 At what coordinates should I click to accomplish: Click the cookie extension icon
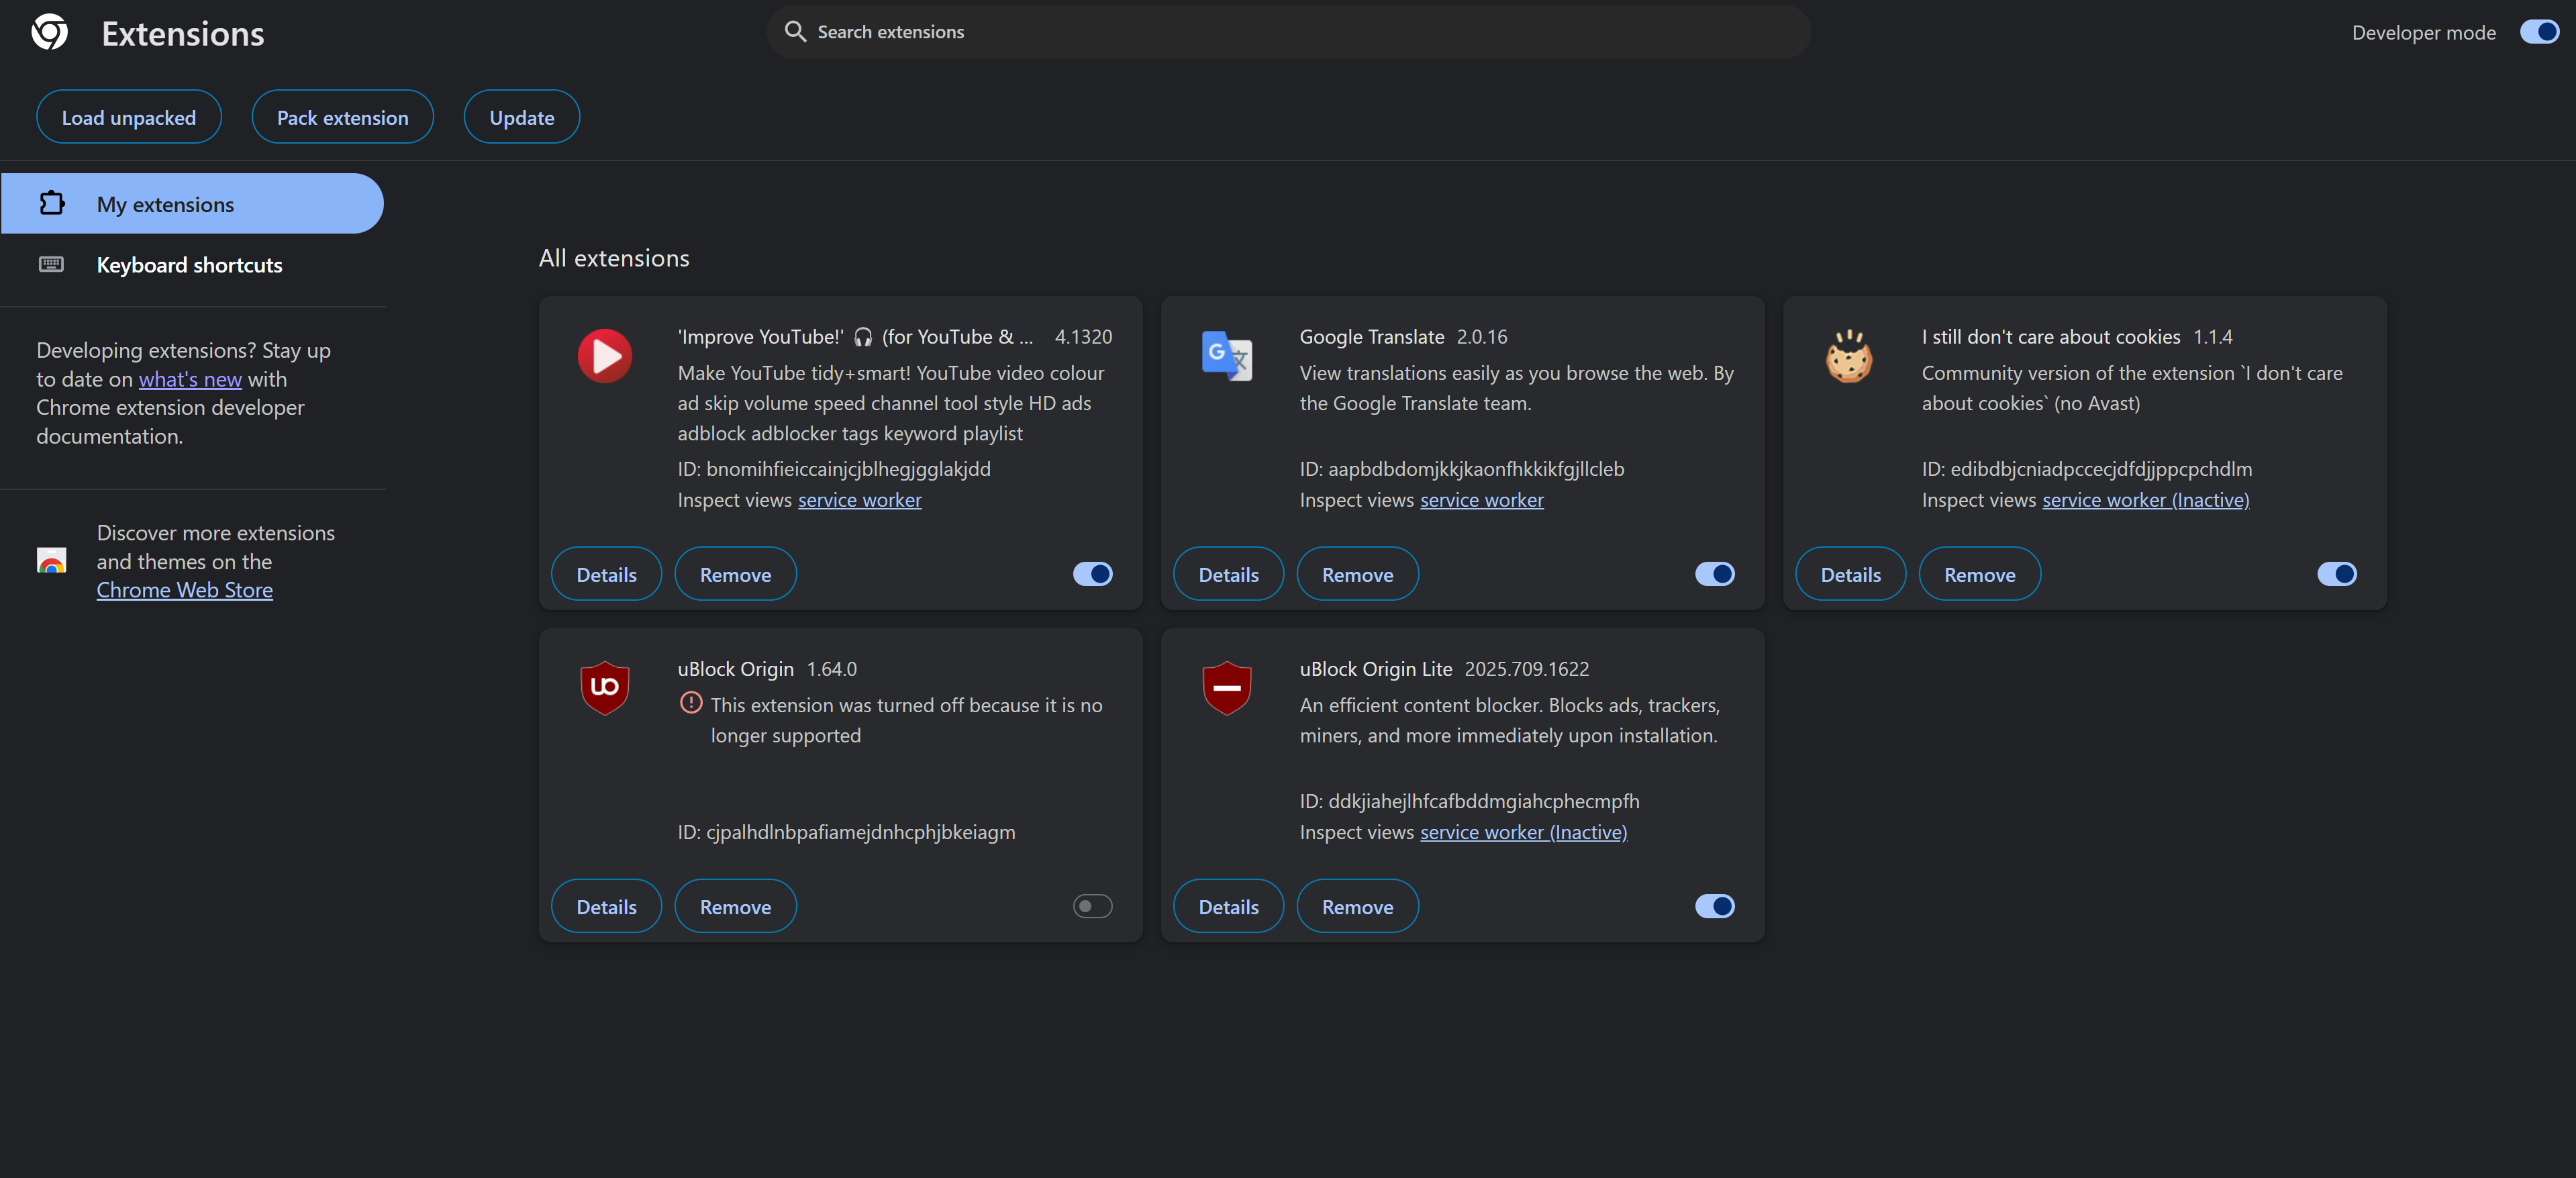[x=1849, y=356]
